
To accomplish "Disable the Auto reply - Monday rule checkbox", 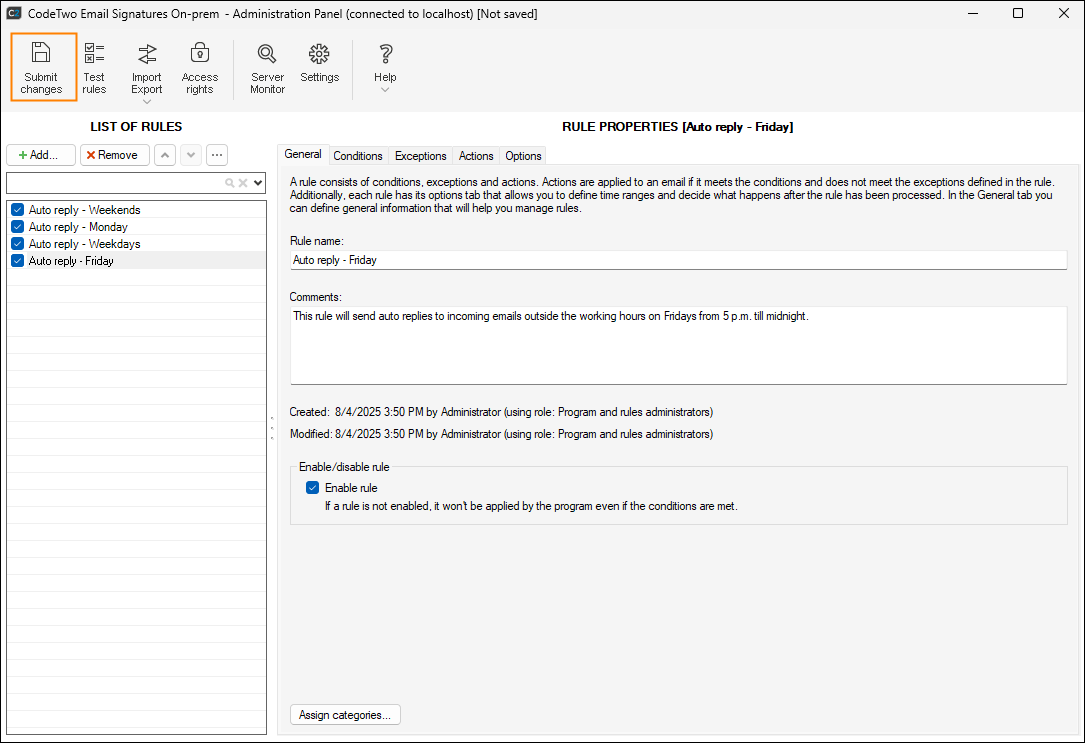I will 17,227.
